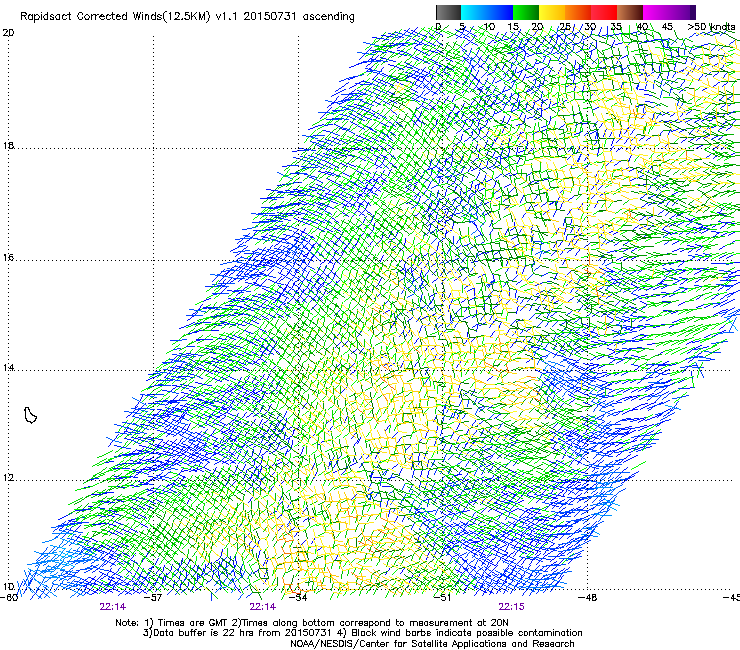Pick the orange 25-30 knots legend color
Screen dimensions: 740x650
click(578, 12)
